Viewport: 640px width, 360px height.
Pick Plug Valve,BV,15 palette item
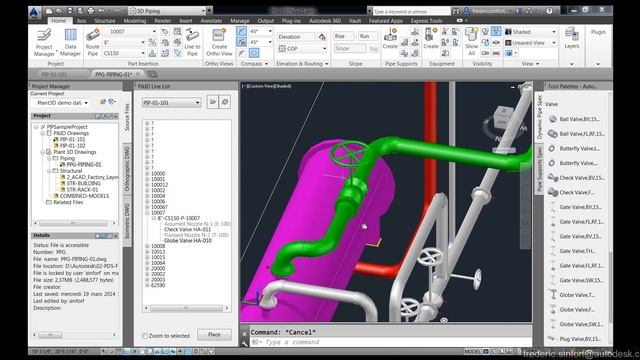coord(575,339)
